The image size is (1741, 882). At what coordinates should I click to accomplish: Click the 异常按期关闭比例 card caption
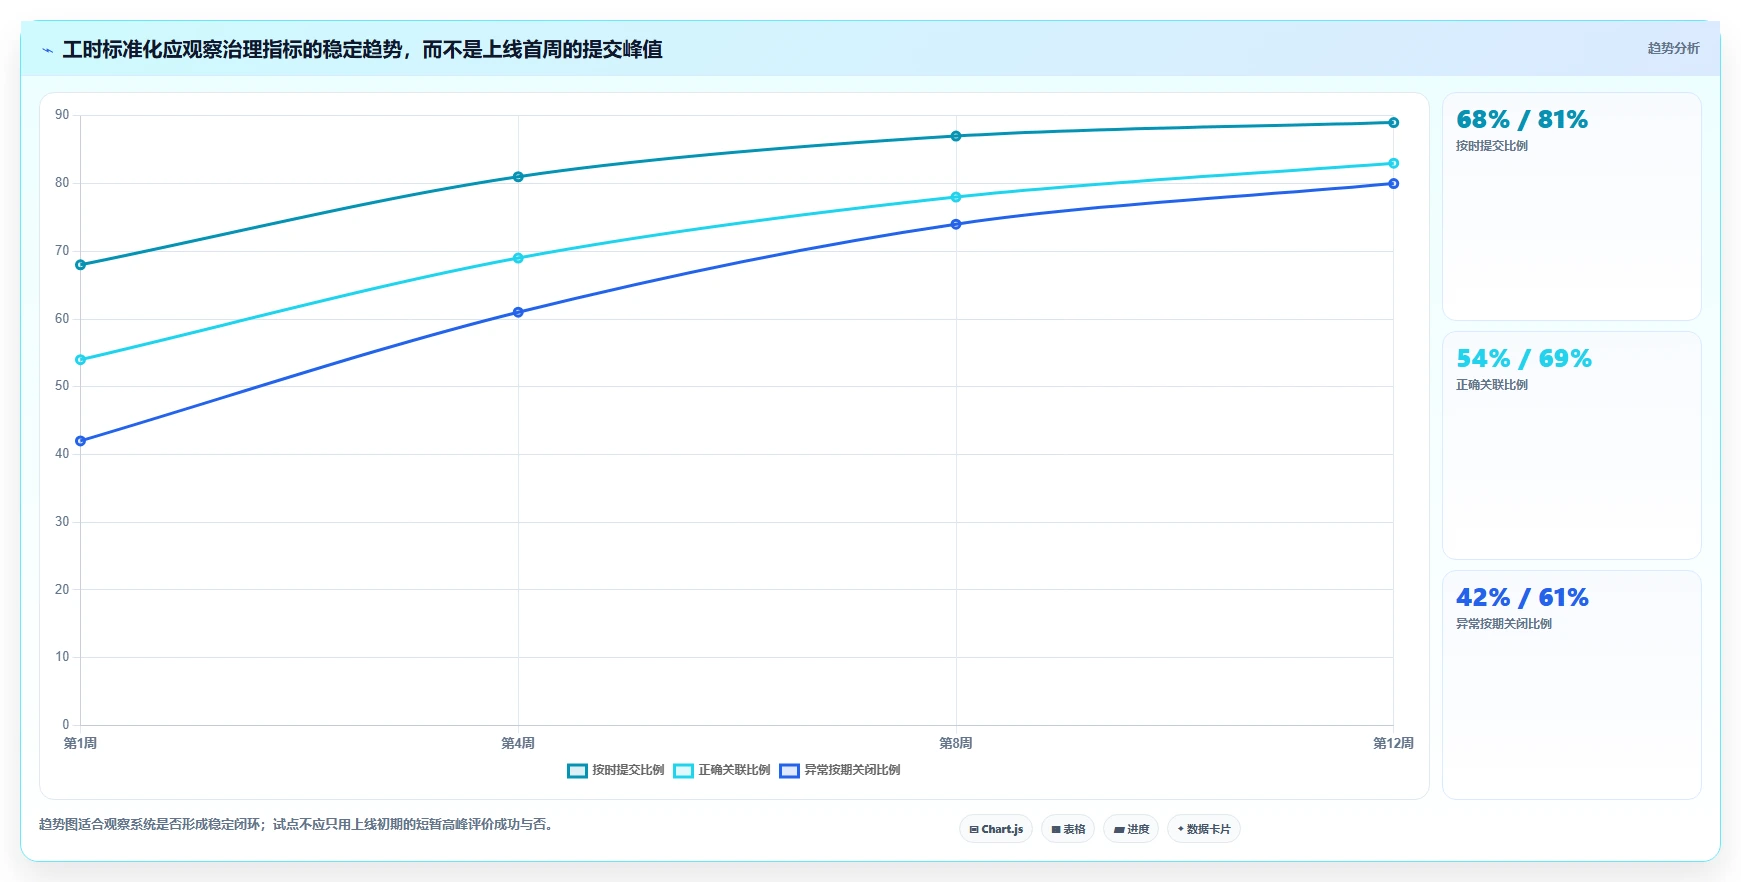point(1504,624)
